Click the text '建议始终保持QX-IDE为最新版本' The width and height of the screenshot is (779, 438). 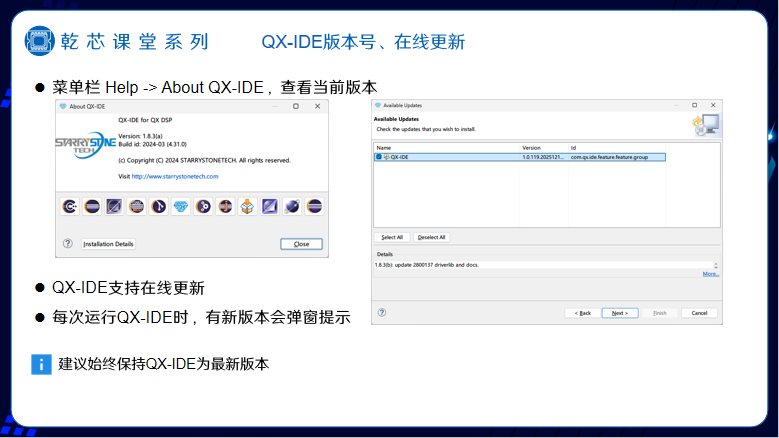[x=163, y=364]
